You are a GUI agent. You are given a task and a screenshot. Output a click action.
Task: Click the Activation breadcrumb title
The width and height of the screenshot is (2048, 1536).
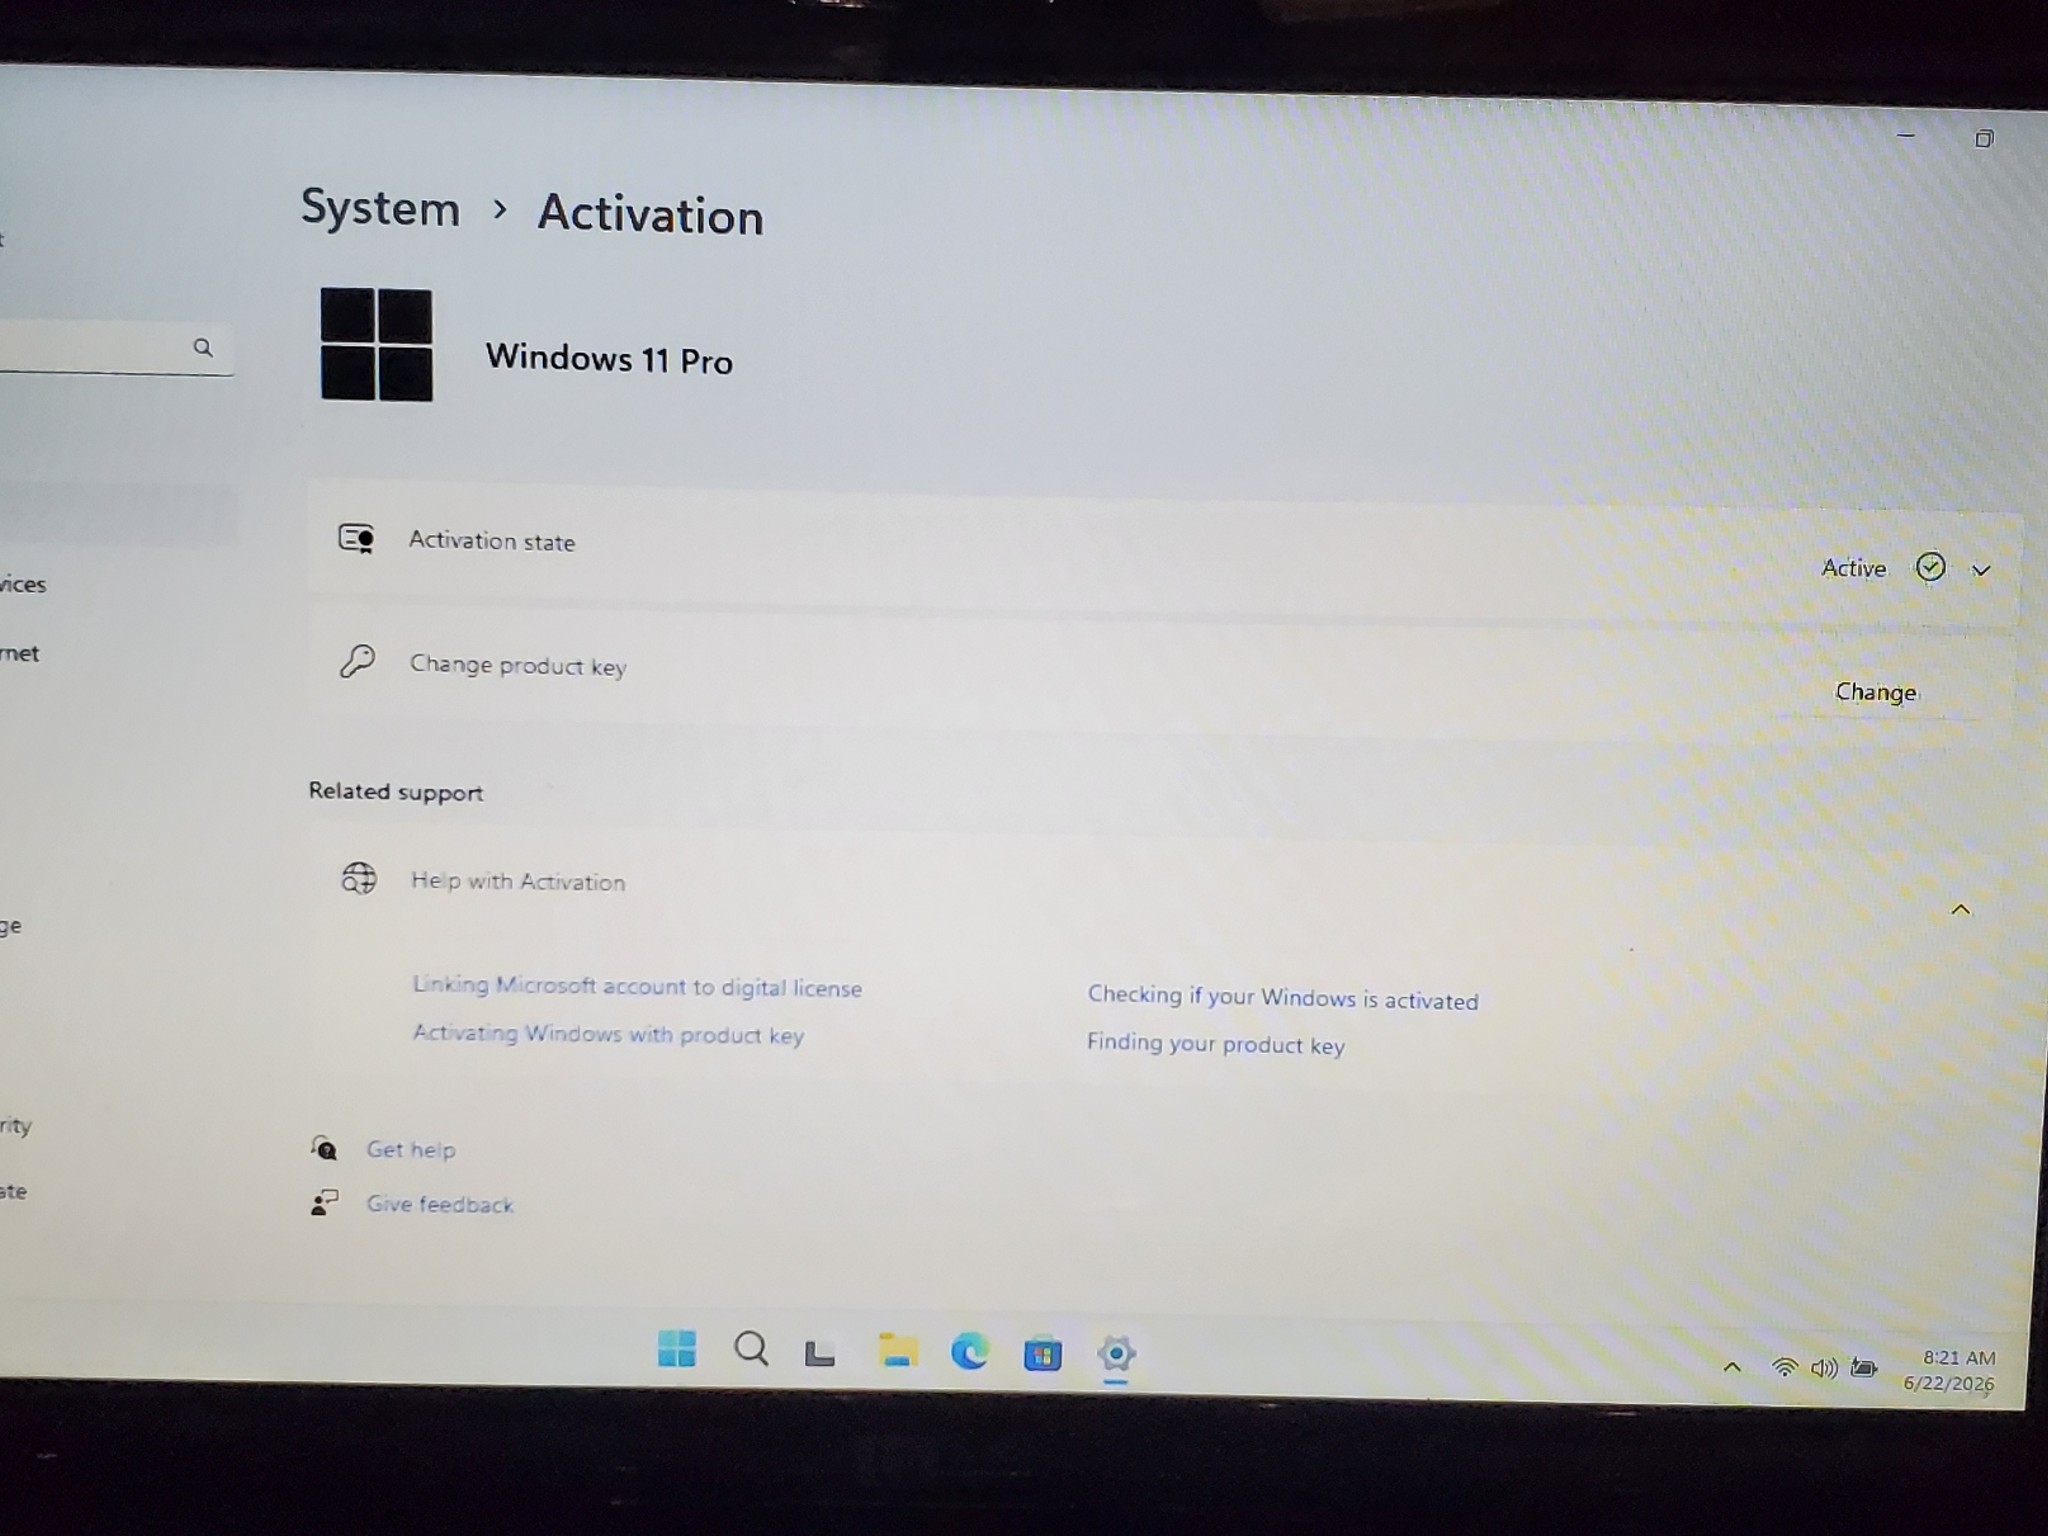651,214
